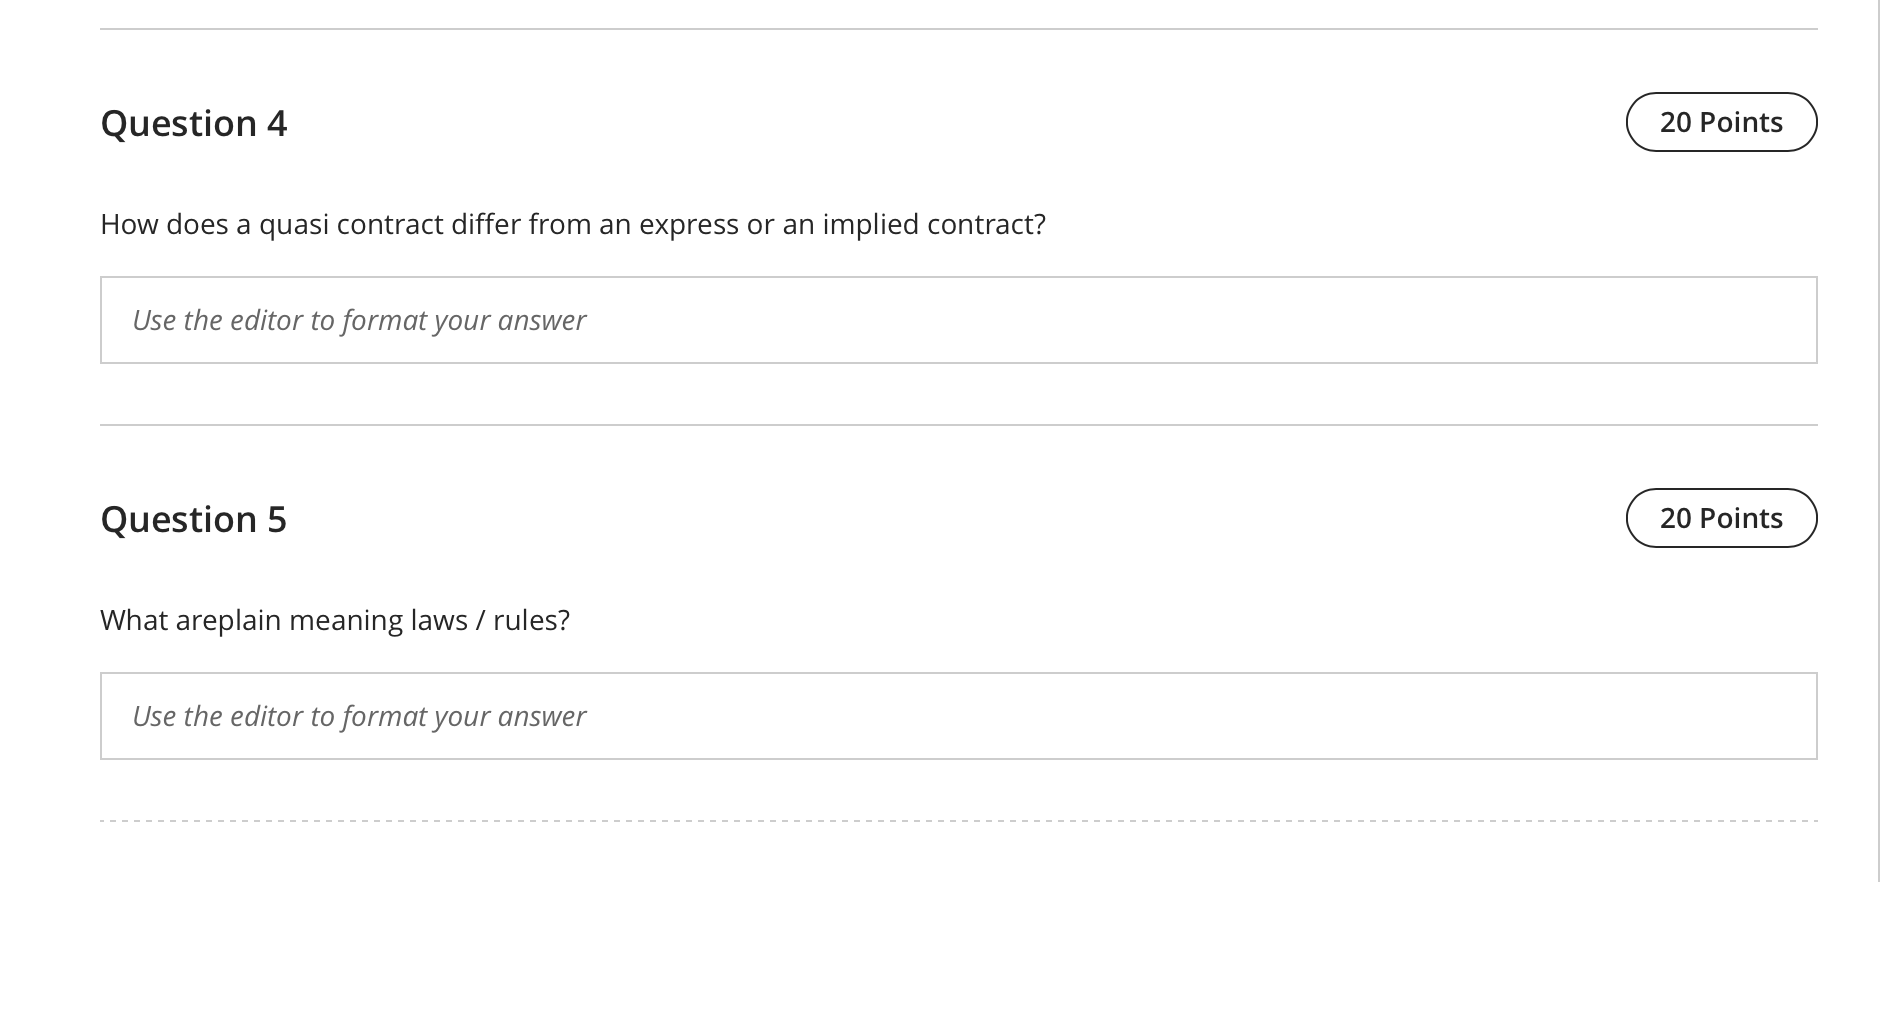Screen dimensions: 1884x1018
Task: Click the plain meaning laws question text
Action: click(335, 619)
